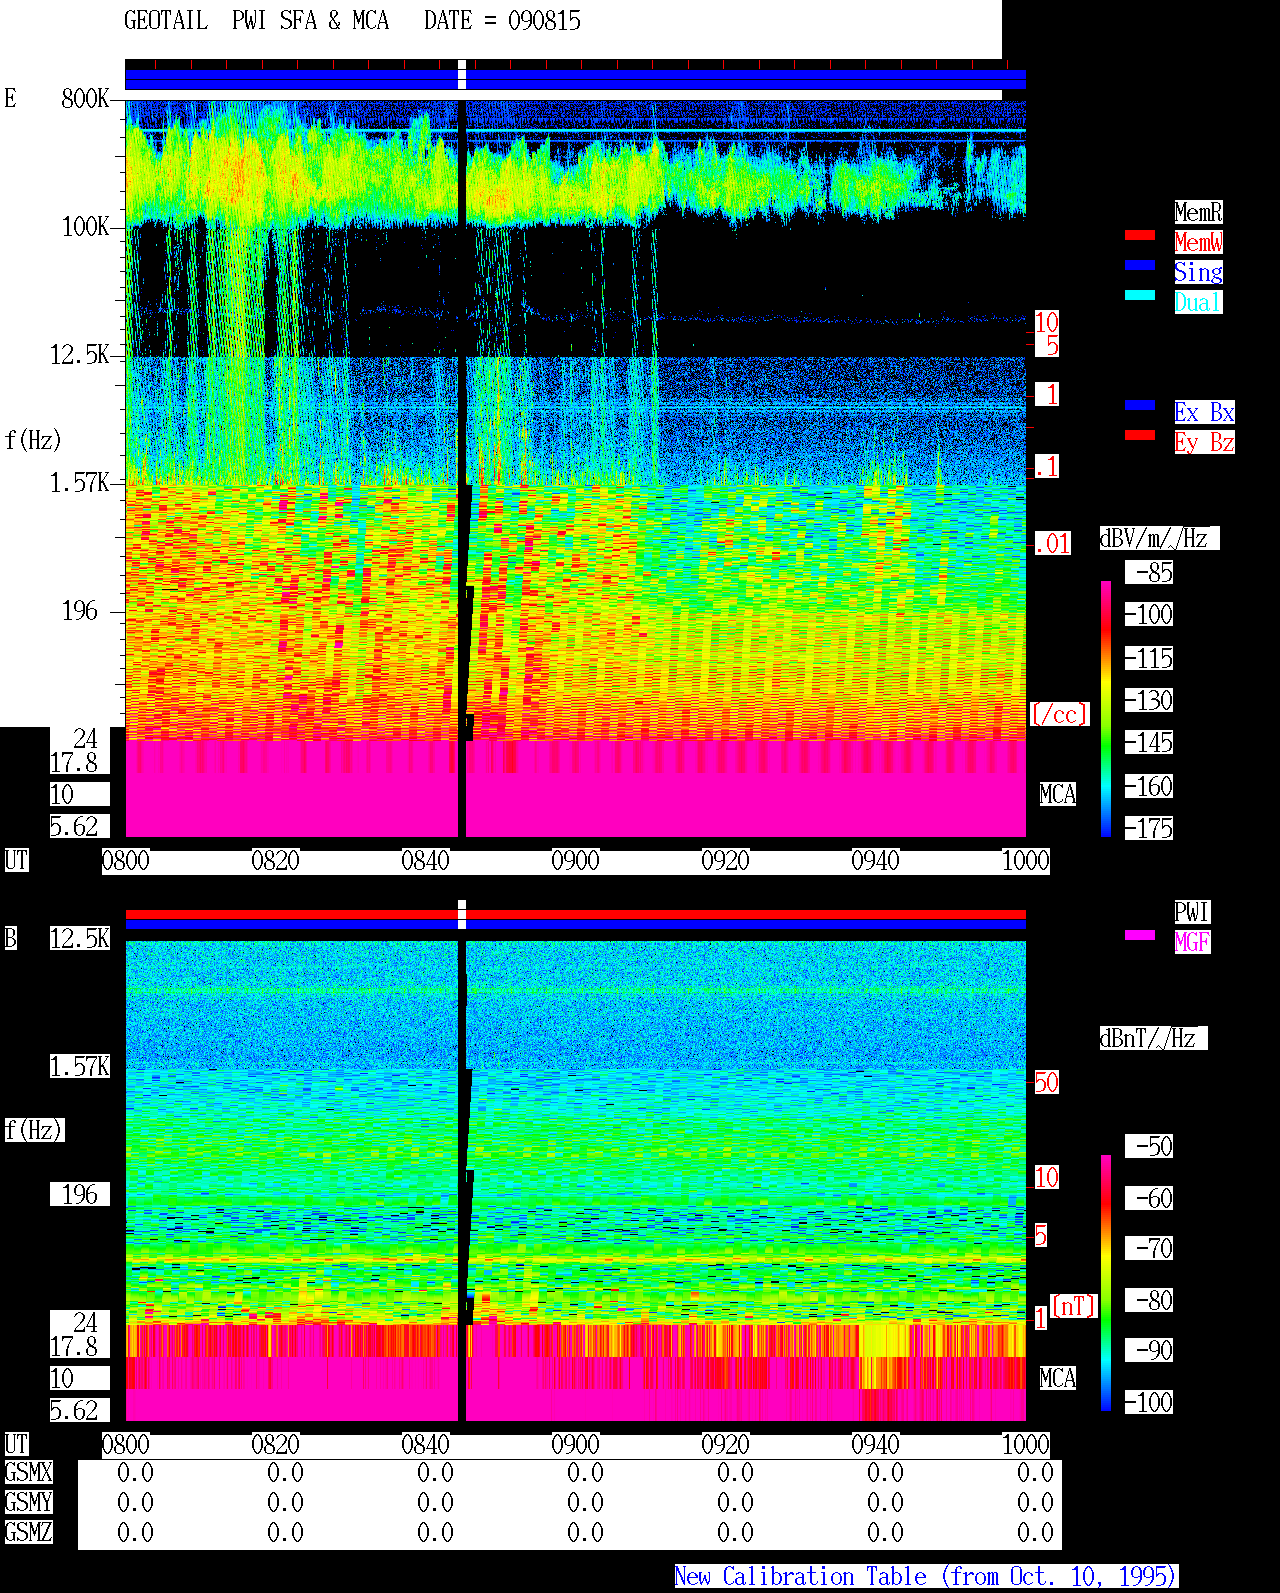Viewport: 1280px width, 1593px height.
Task: Click the blue swatch beside Ex Bx
Action: click(x=1140, y=405)
